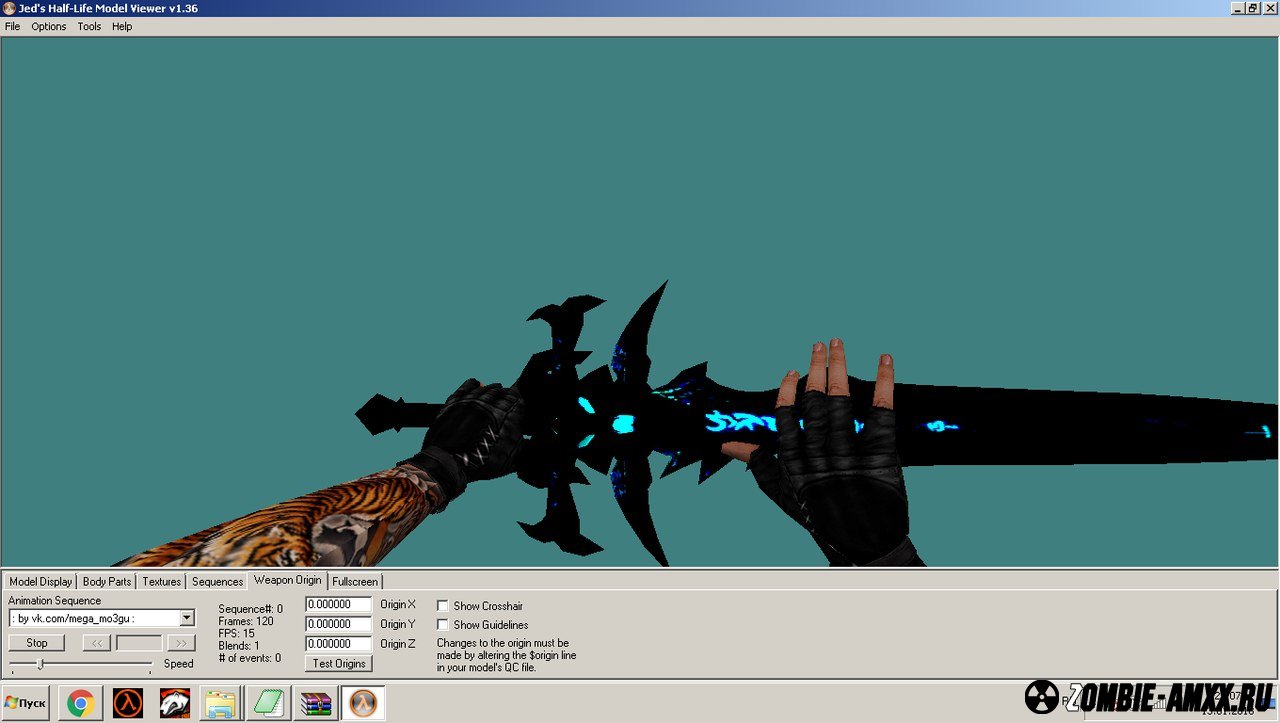
Task: Click the Test Origins button
Action: [339, 664]
